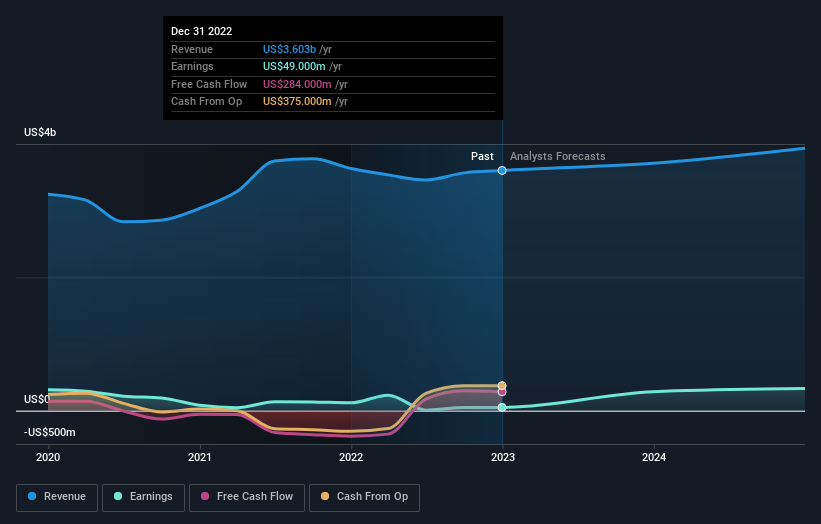Toggle the Earnings series legend button

(x=143, y=497)
